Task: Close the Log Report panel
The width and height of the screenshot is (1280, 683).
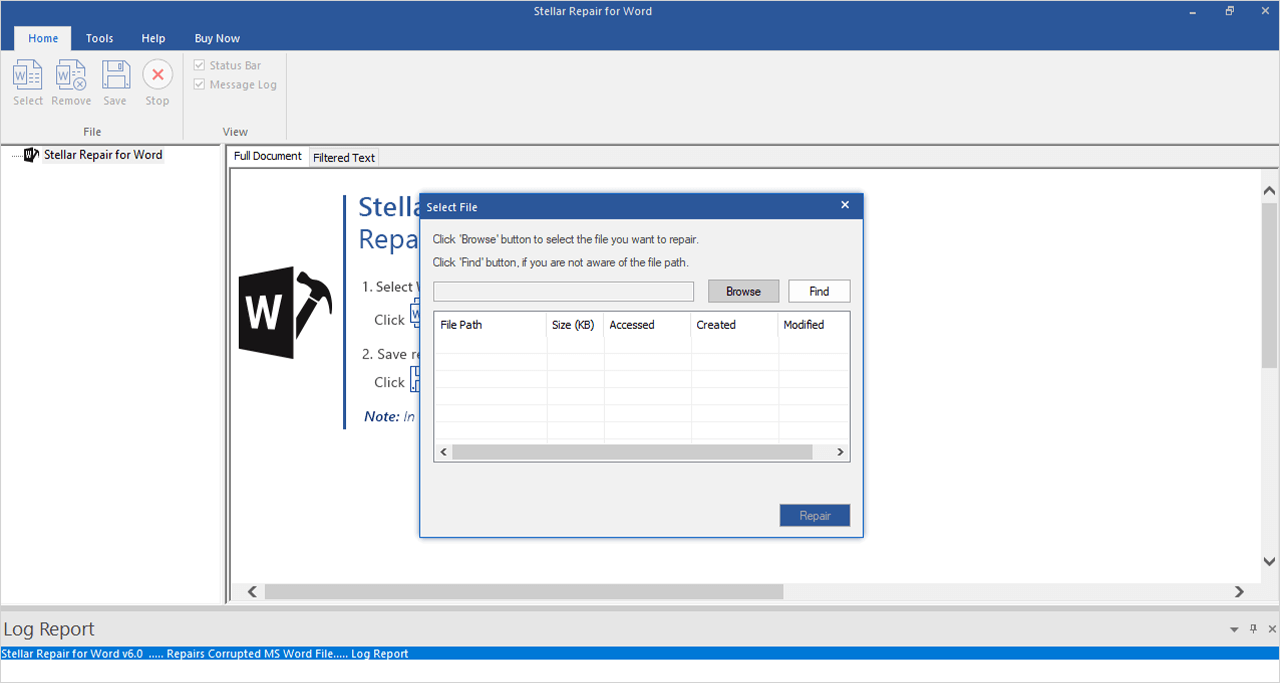Action: point(1271,628)
